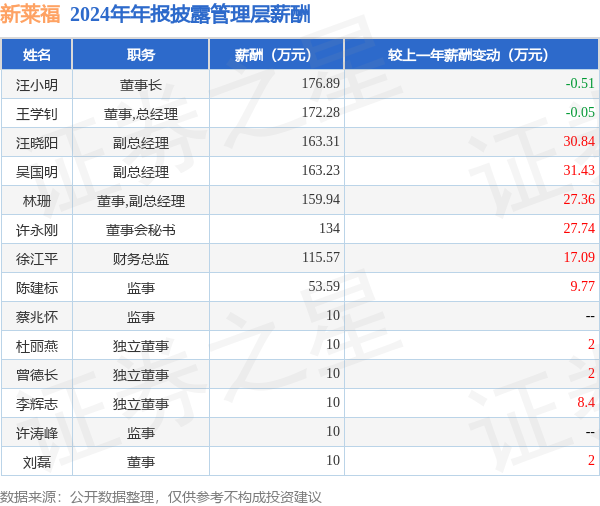Select the name 杜丽燕
The height and width of the screenshot is (506, 600).
[x=37, y=346]
